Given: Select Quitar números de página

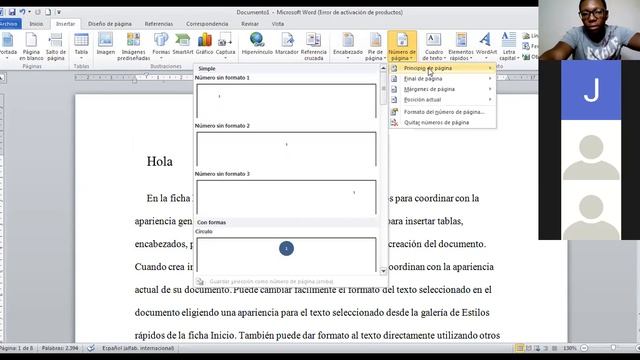Looking at the screenshot, I should pos(442,122).
